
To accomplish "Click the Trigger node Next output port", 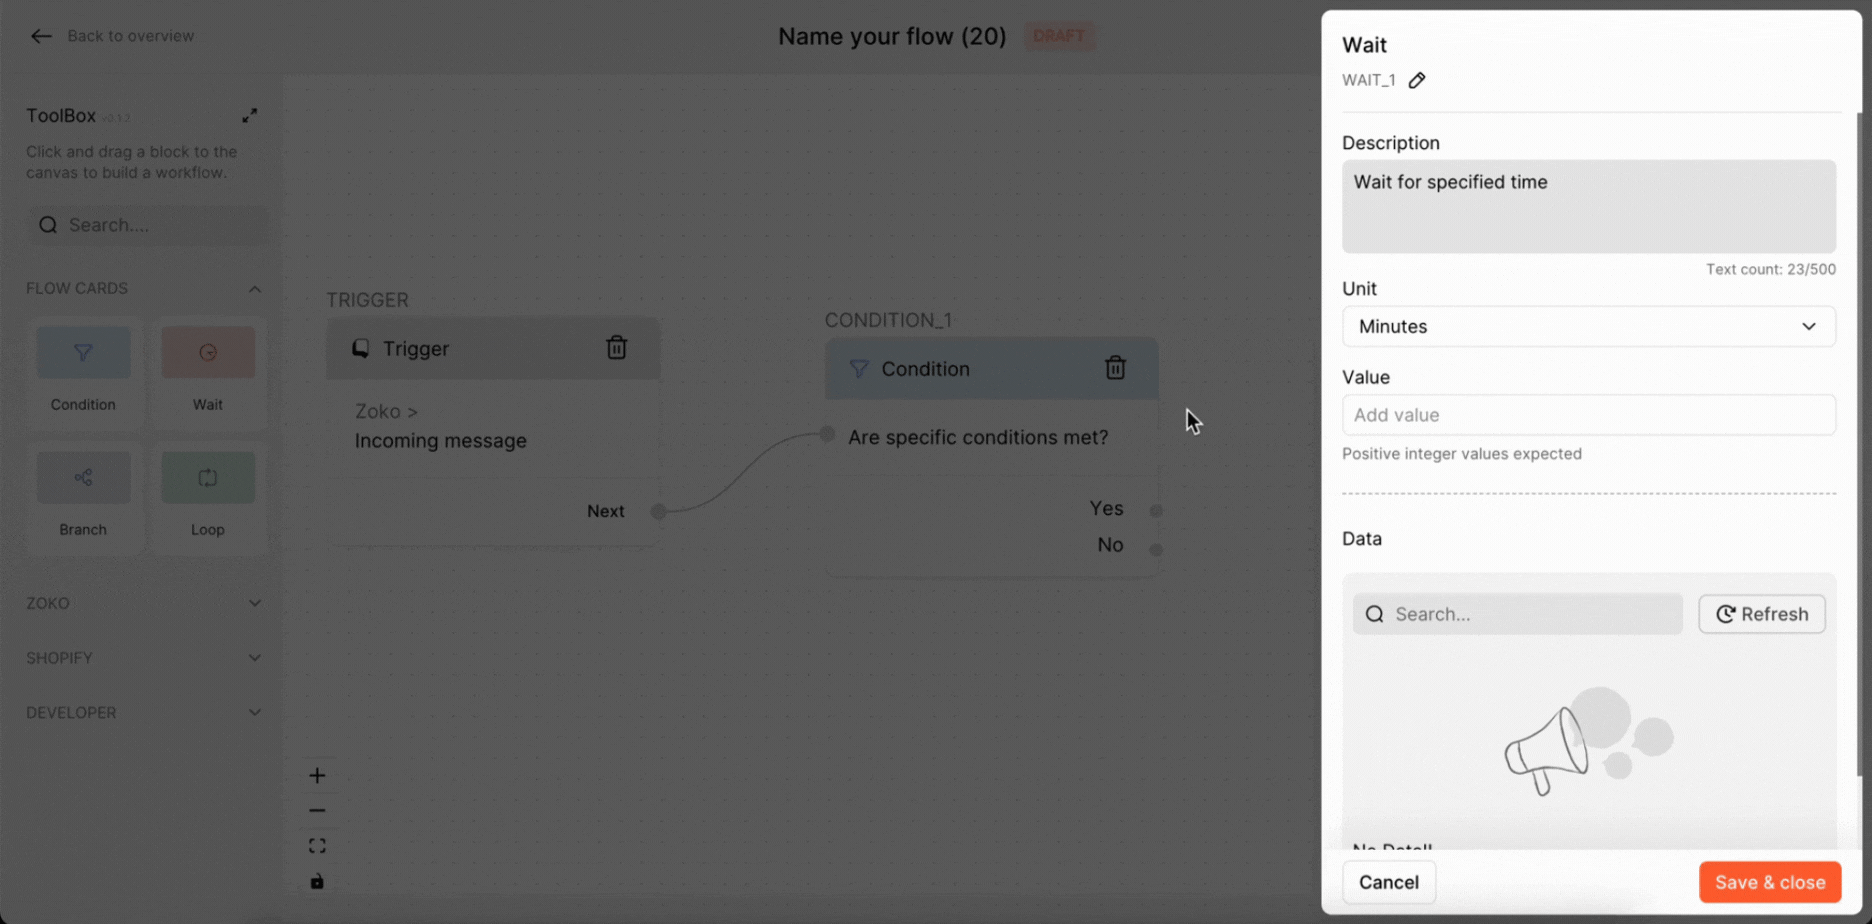I will (658, 511).
